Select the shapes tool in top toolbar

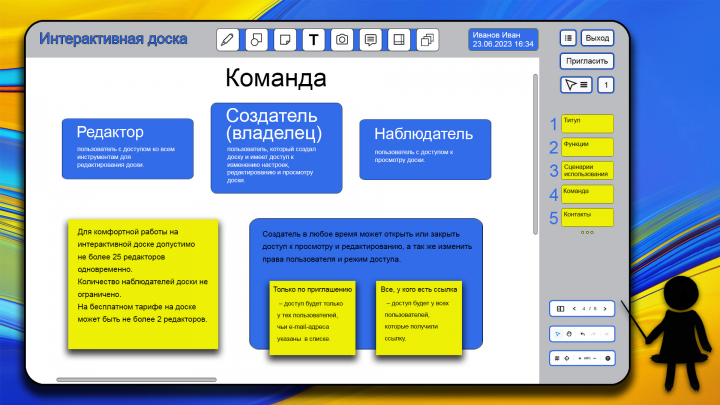click(256, 40)
